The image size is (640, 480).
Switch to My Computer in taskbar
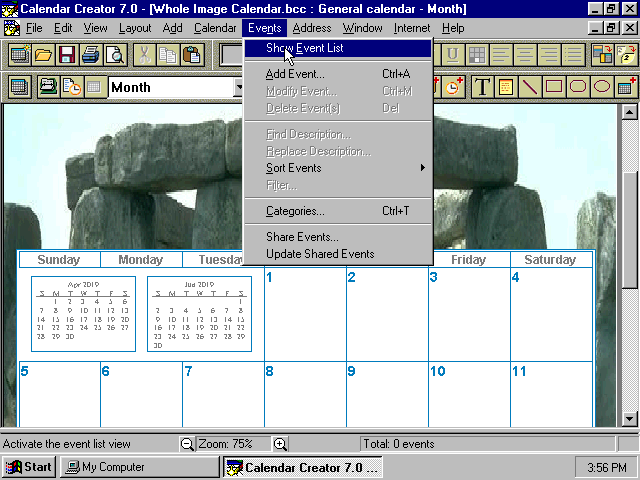tap(140, 467)
